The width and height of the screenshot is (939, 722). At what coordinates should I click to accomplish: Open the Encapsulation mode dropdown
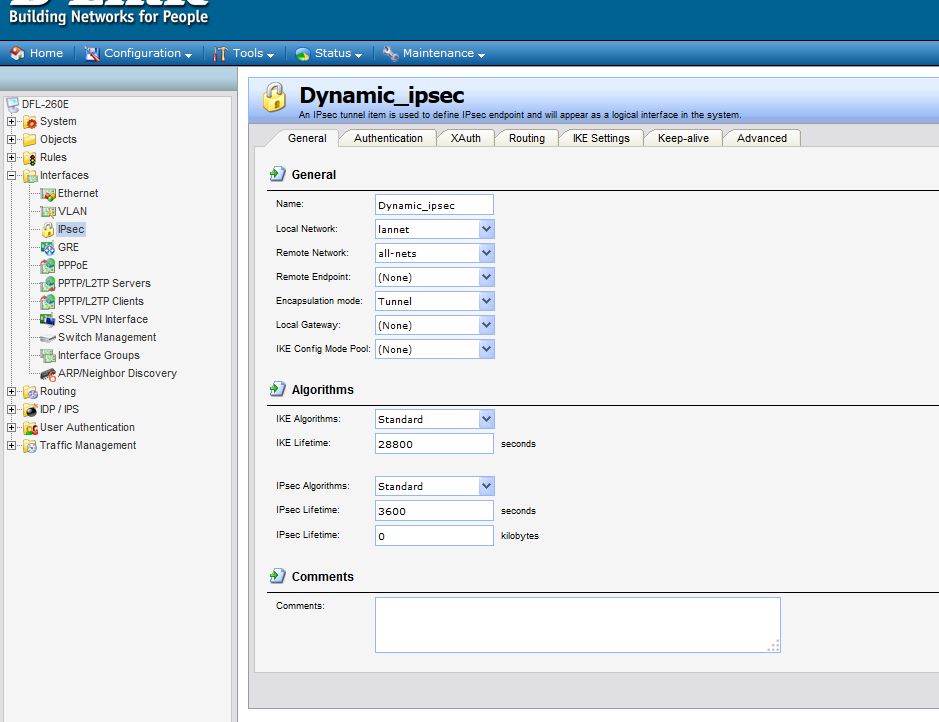(486, 301)
